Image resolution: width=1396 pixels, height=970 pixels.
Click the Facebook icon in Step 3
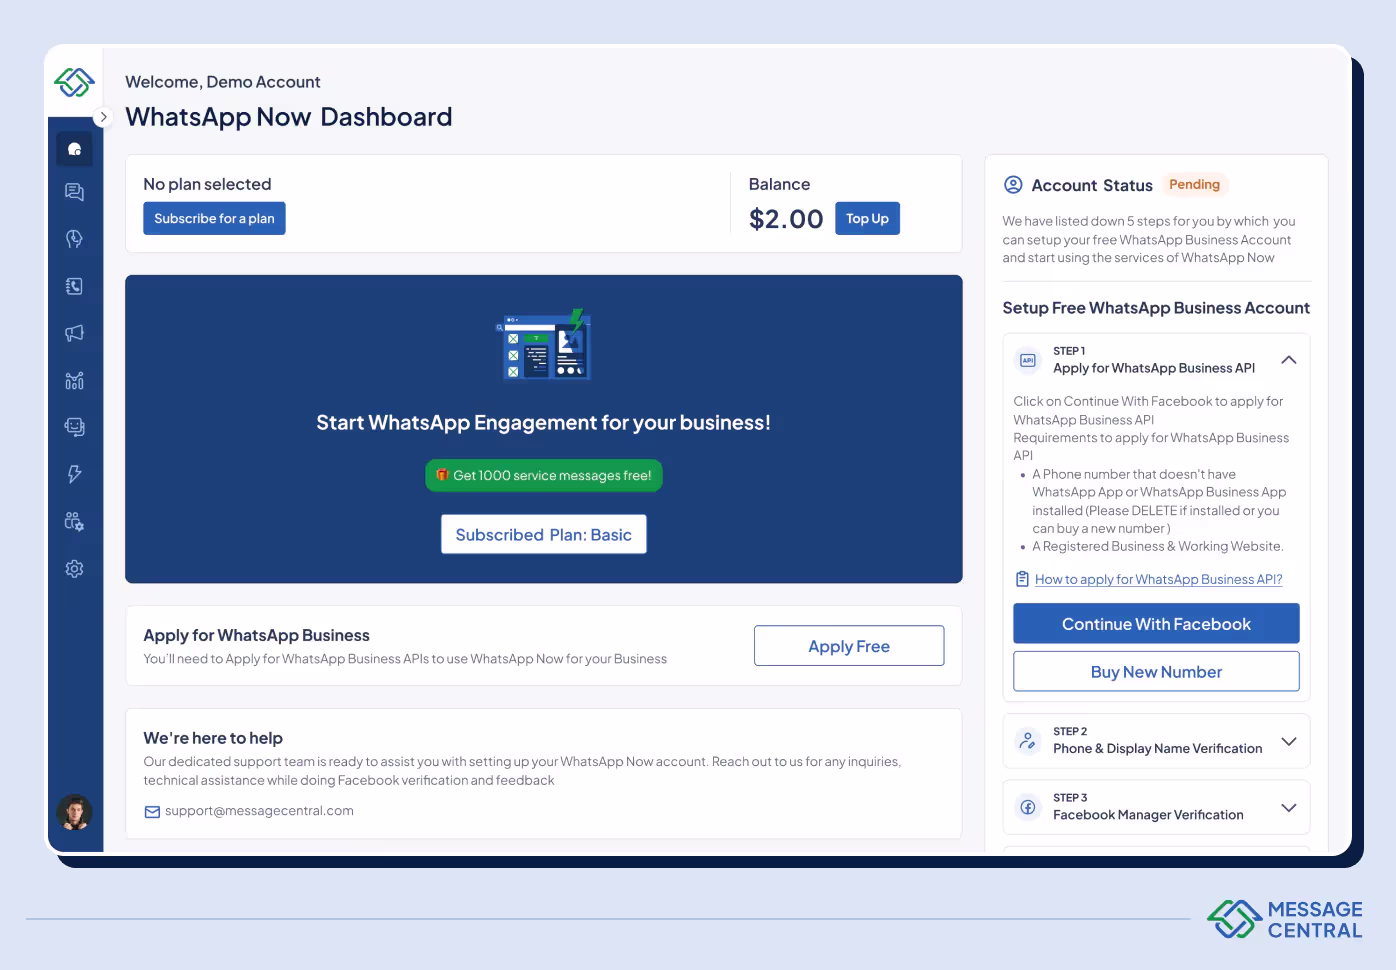(1028, 807)
